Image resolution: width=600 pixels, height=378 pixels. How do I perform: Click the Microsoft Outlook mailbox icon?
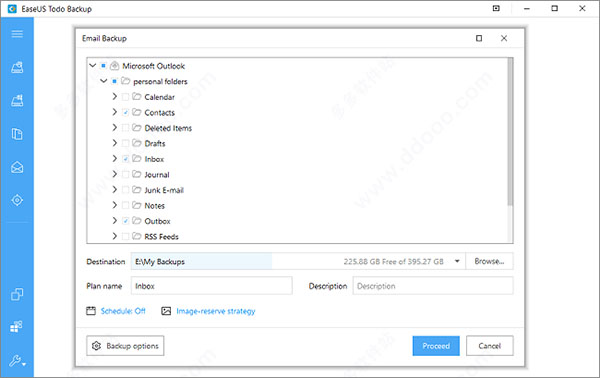[x=114, y=66]
